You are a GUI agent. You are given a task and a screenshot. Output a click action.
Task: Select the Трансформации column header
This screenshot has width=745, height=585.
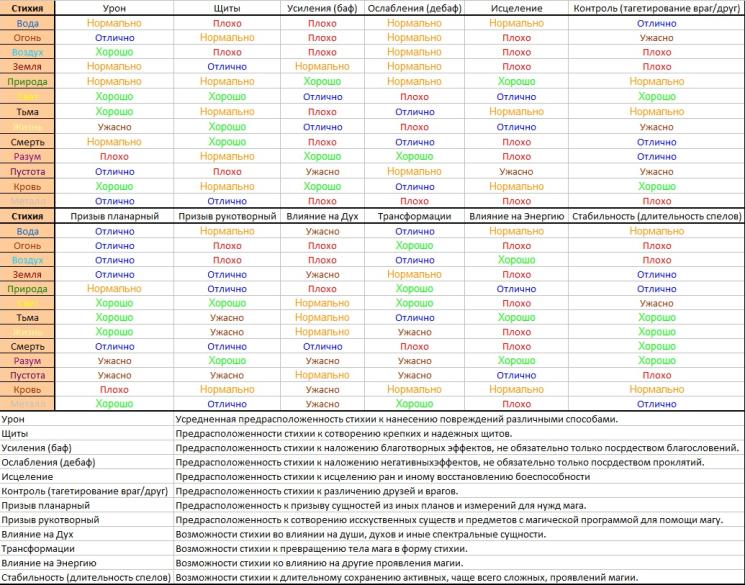414,216
